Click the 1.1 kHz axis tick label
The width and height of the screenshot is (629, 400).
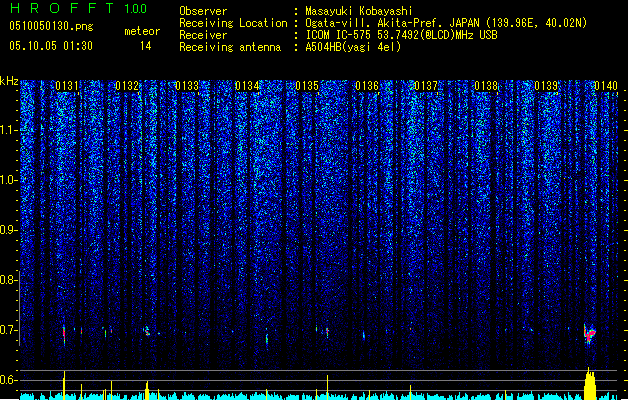pos(8,130)
